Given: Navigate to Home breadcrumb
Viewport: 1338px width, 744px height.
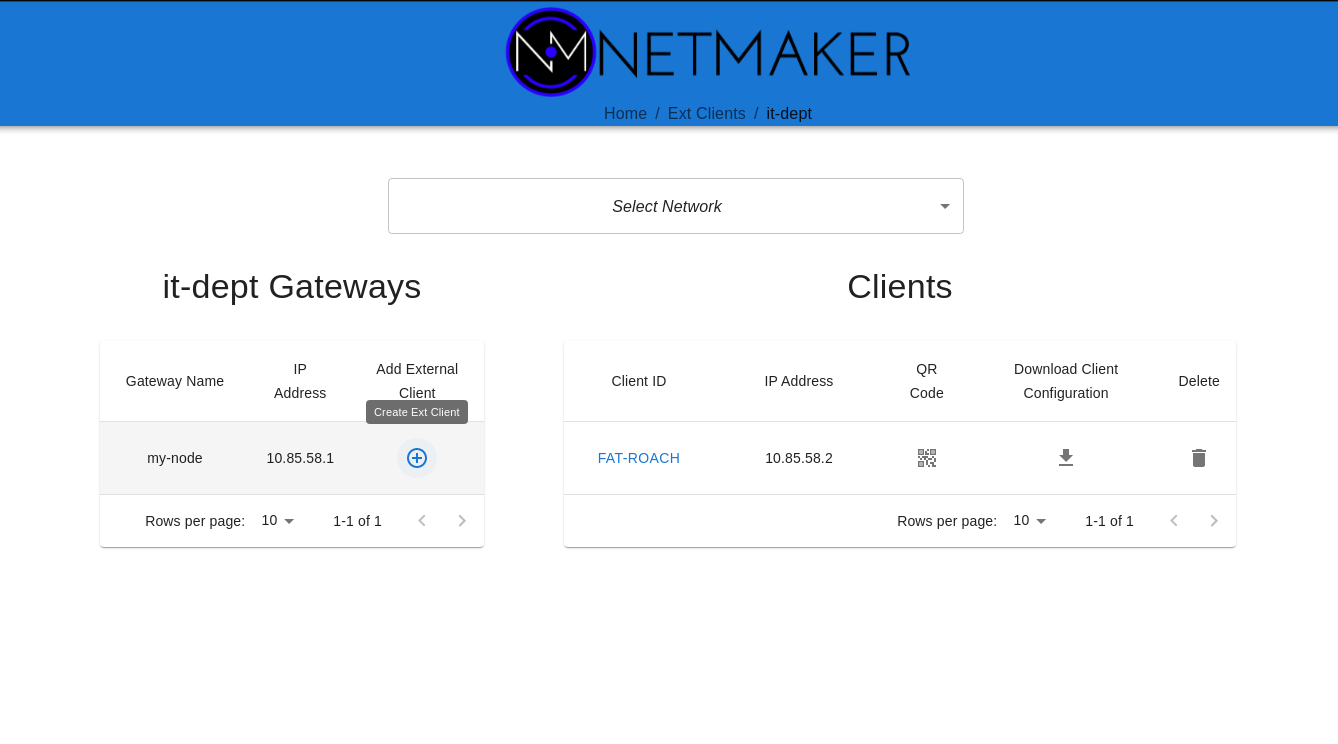Looking at the screenshot, I should coord(625,114).
